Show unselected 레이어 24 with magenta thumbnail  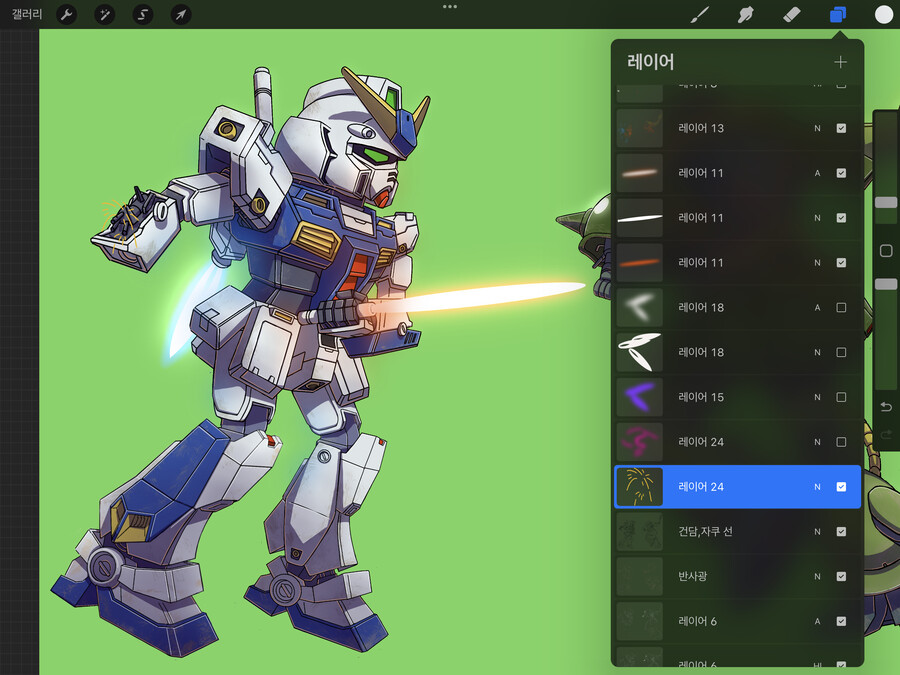pyautogui.click(x=841, y=441)
